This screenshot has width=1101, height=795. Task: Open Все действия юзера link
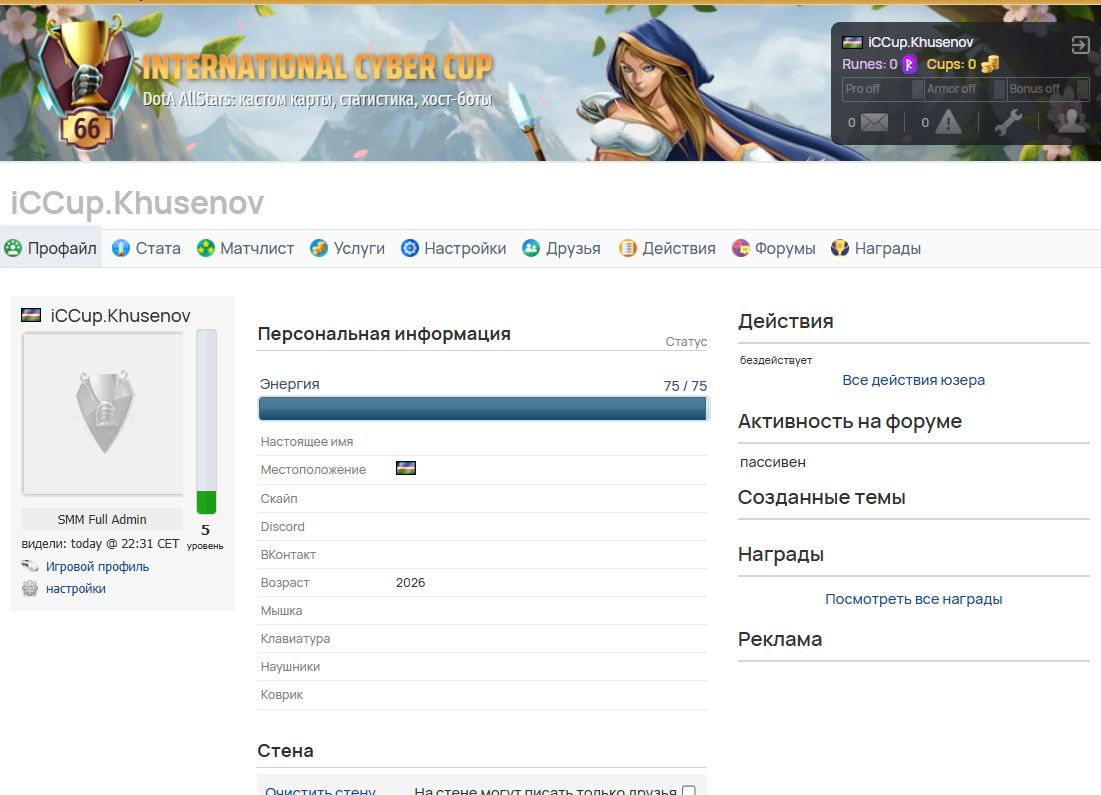(x=914, y=380)
